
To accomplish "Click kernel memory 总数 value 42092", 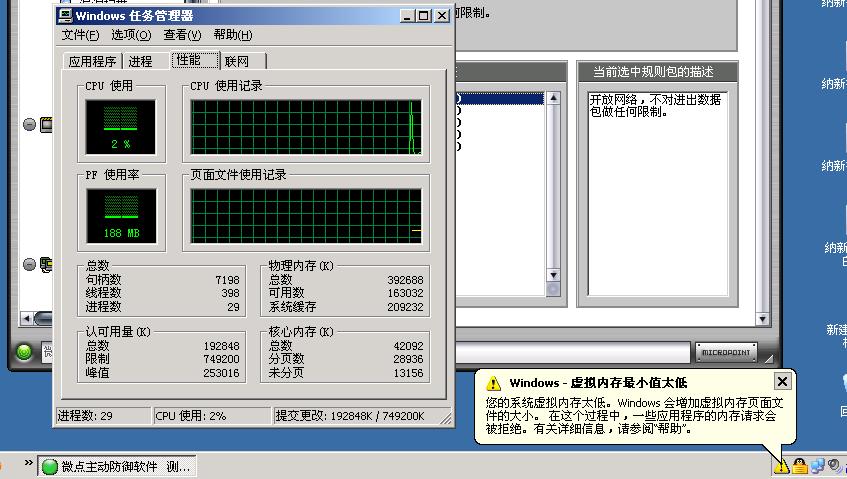I will pyautogui.click(x=408, y=346).
